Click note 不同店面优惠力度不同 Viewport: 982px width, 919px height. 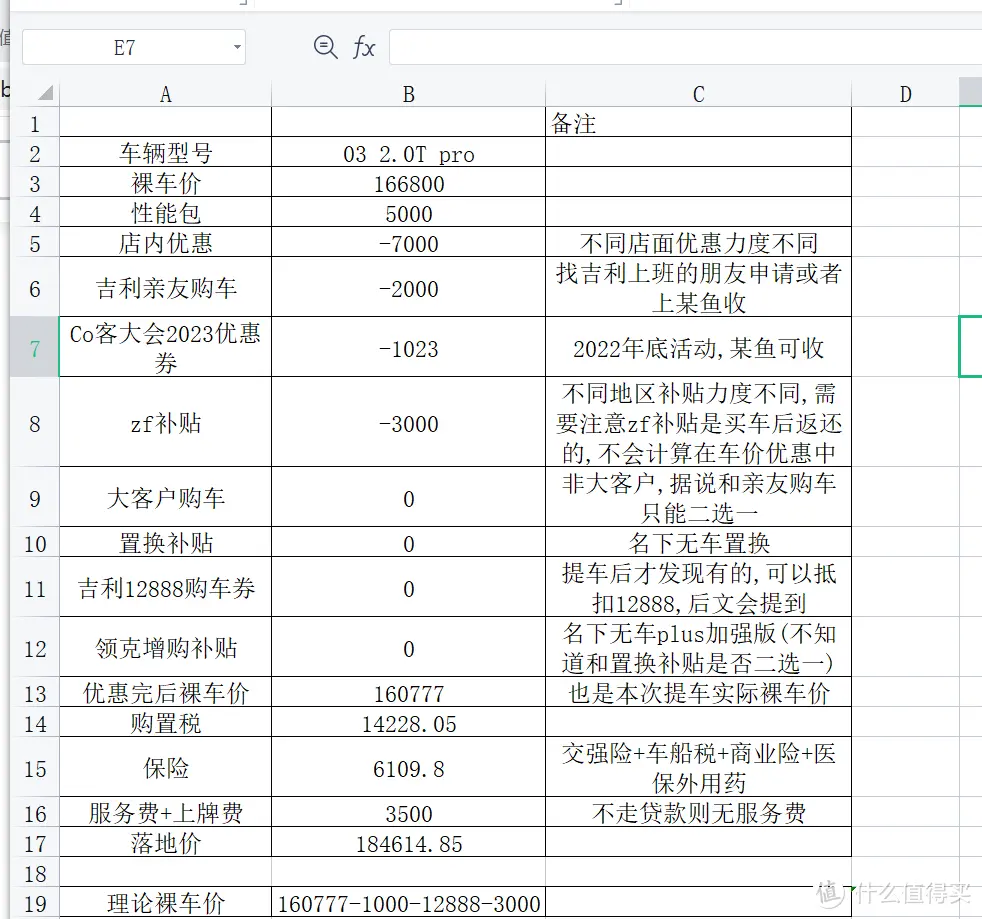[x=698, y=242]
